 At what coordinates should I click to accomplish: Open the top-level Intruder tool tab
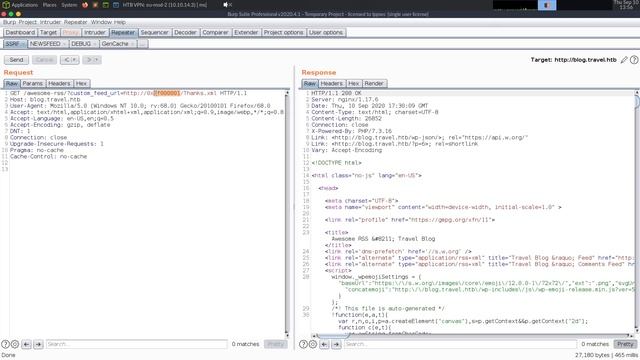pyautogui.click(x=95, y=32)
